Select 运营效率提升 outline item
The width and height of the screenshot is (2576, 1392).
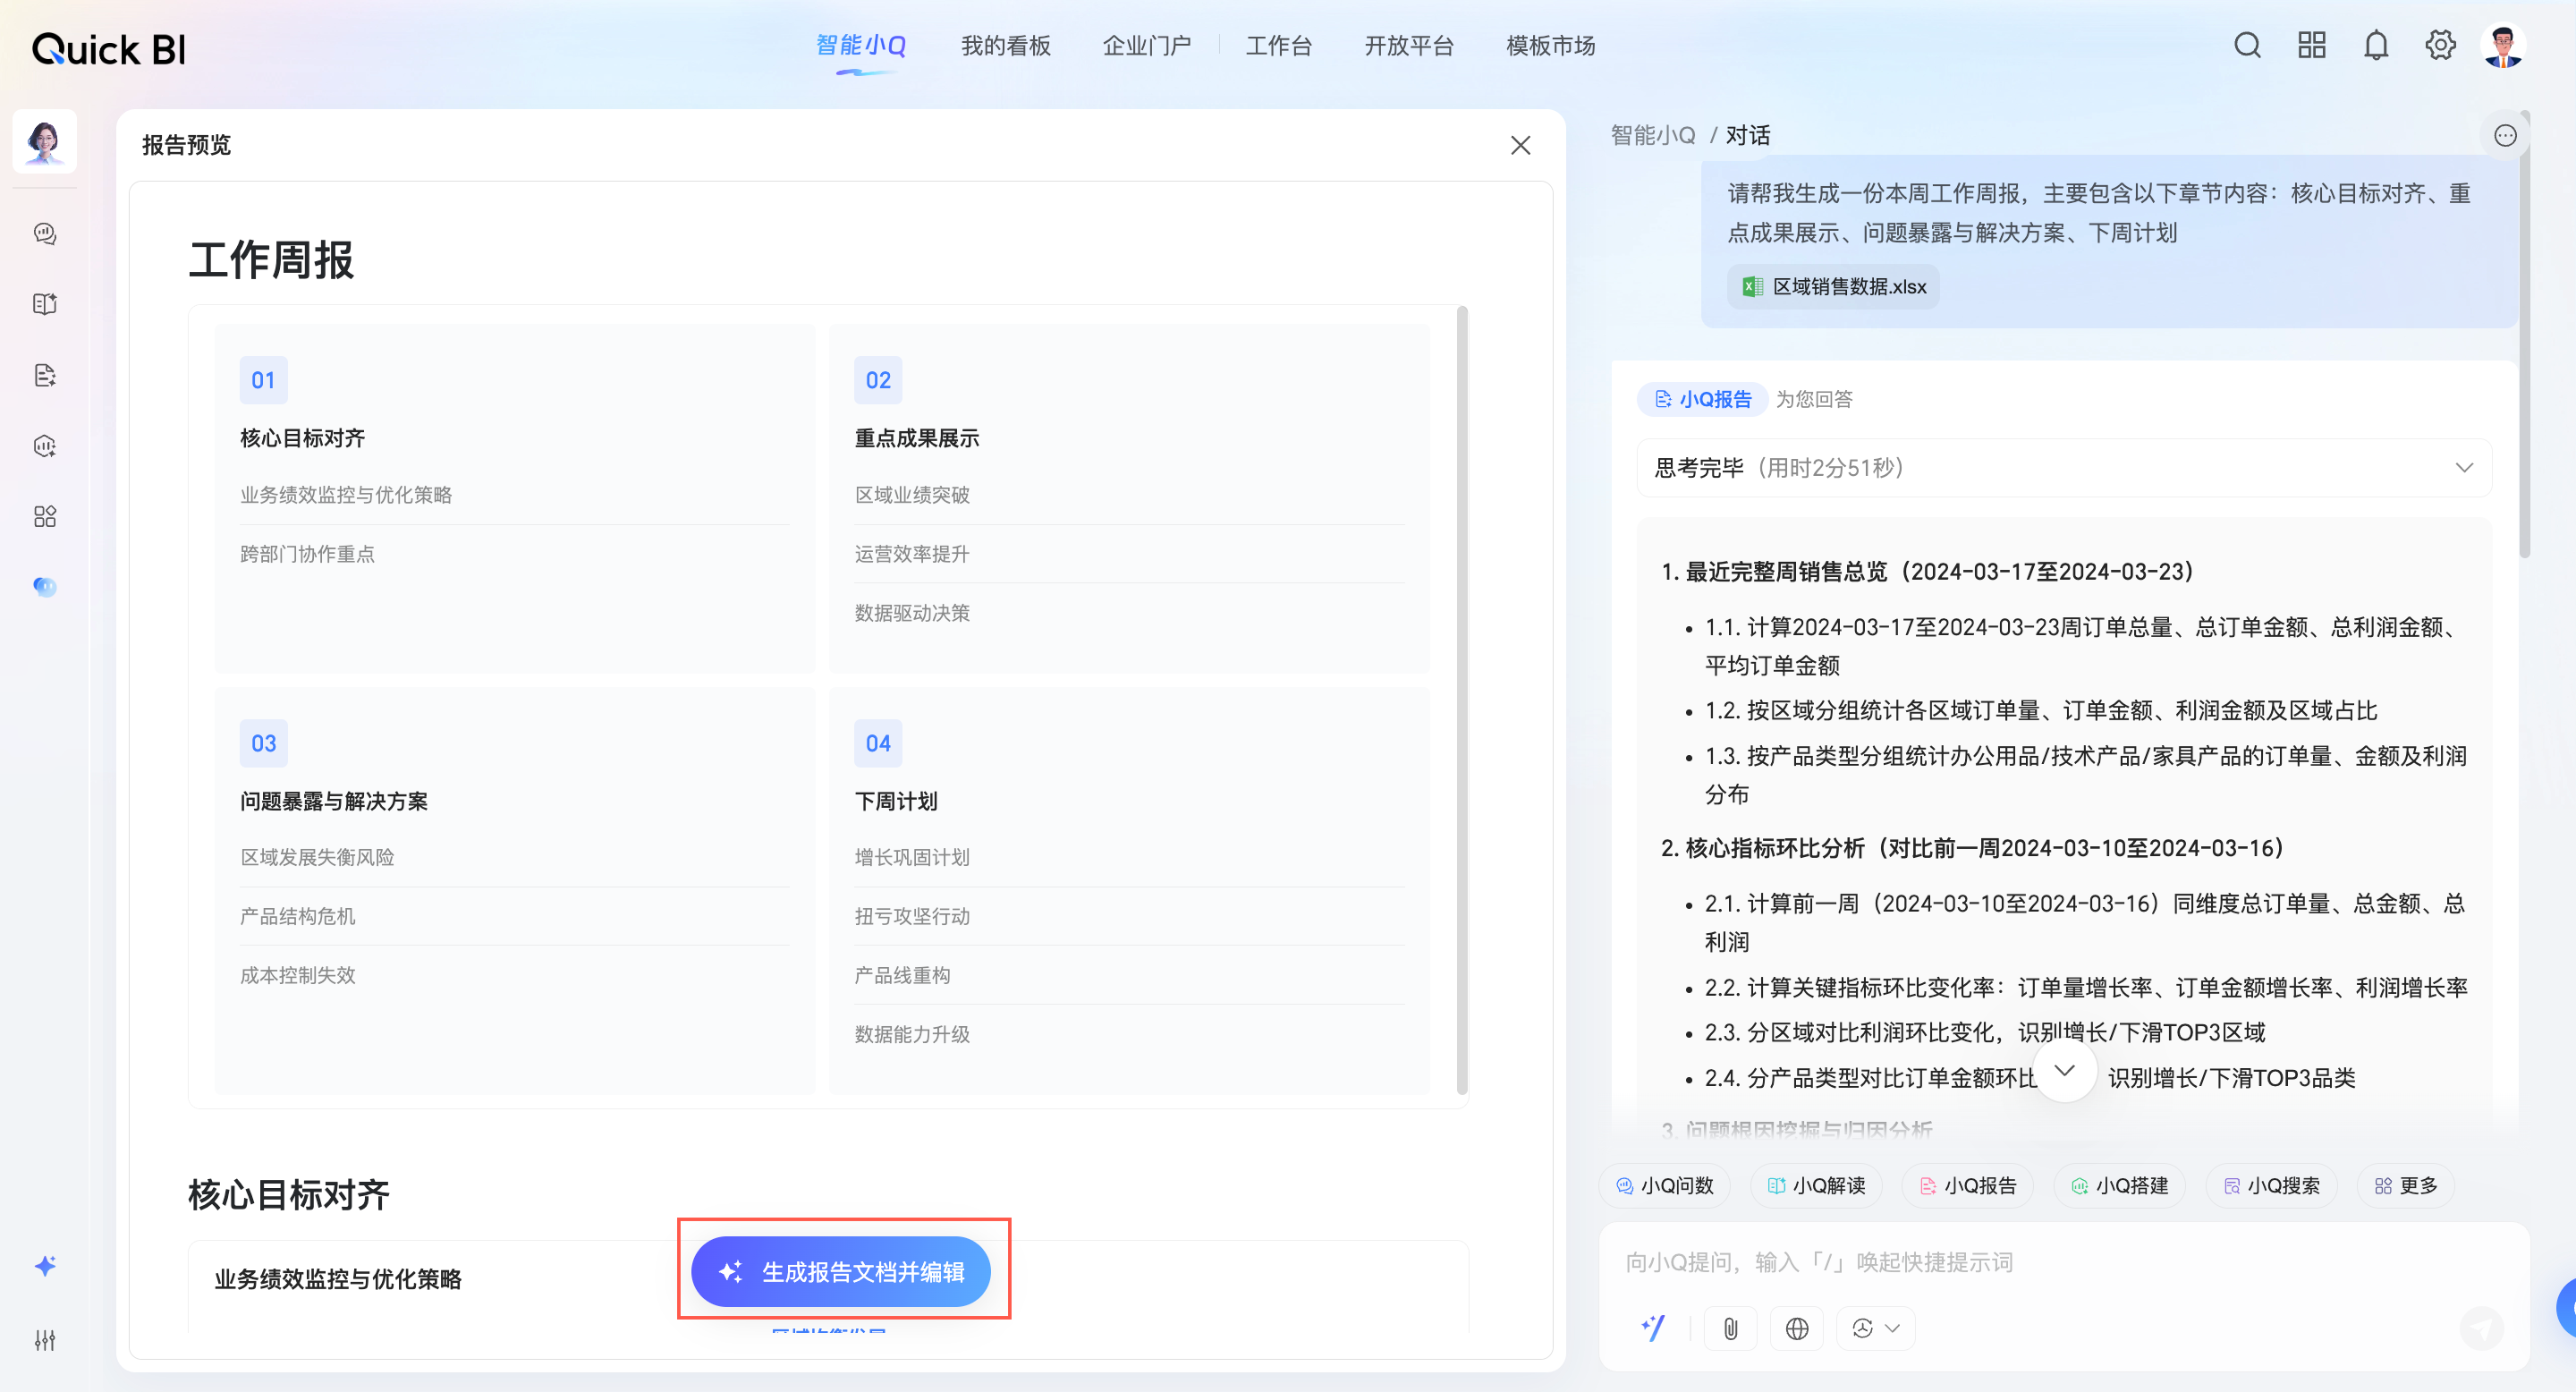912,554
